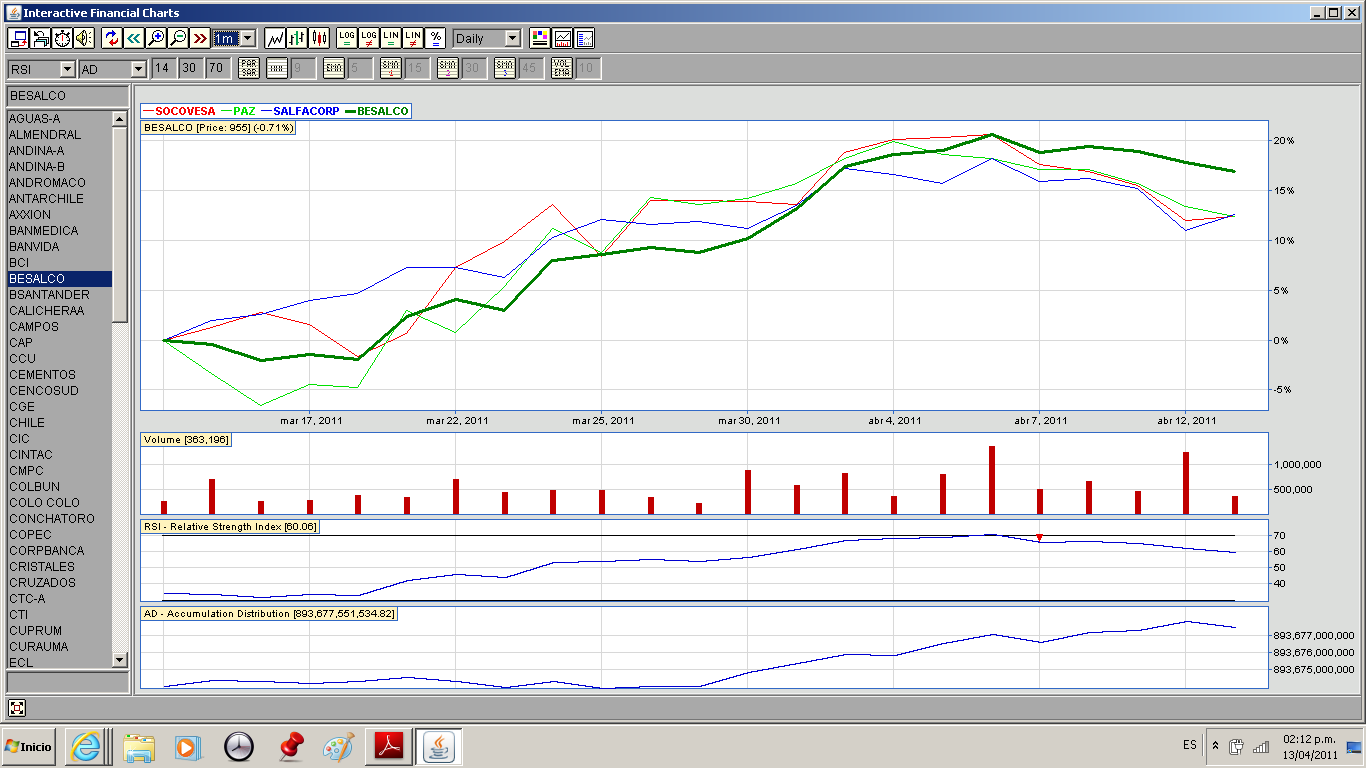The image size is (1366, 768).
Task: Click the RSI period field showing 14
Action: point(163,68)
